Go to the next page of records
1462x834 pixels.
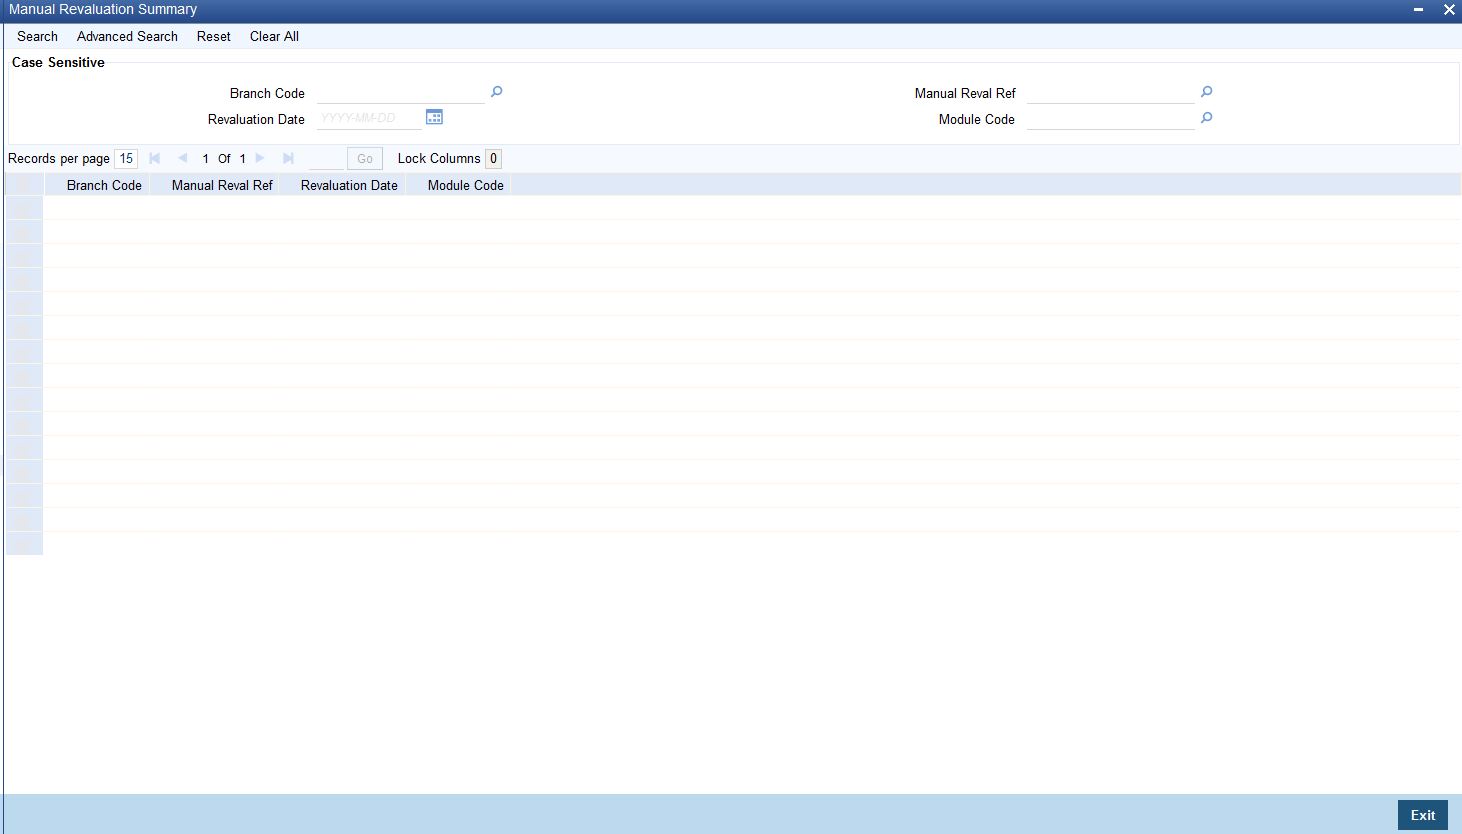coord(260,158)
